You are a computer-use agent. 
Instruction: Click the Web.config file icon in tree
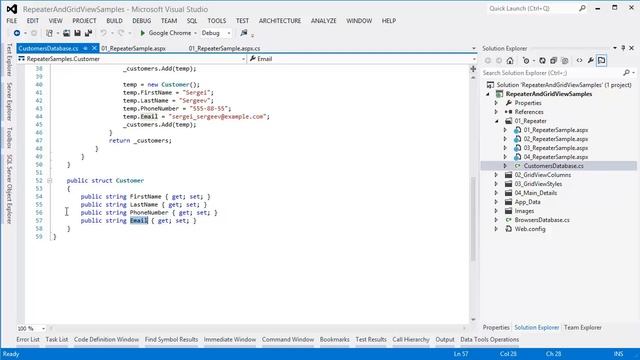509,229
